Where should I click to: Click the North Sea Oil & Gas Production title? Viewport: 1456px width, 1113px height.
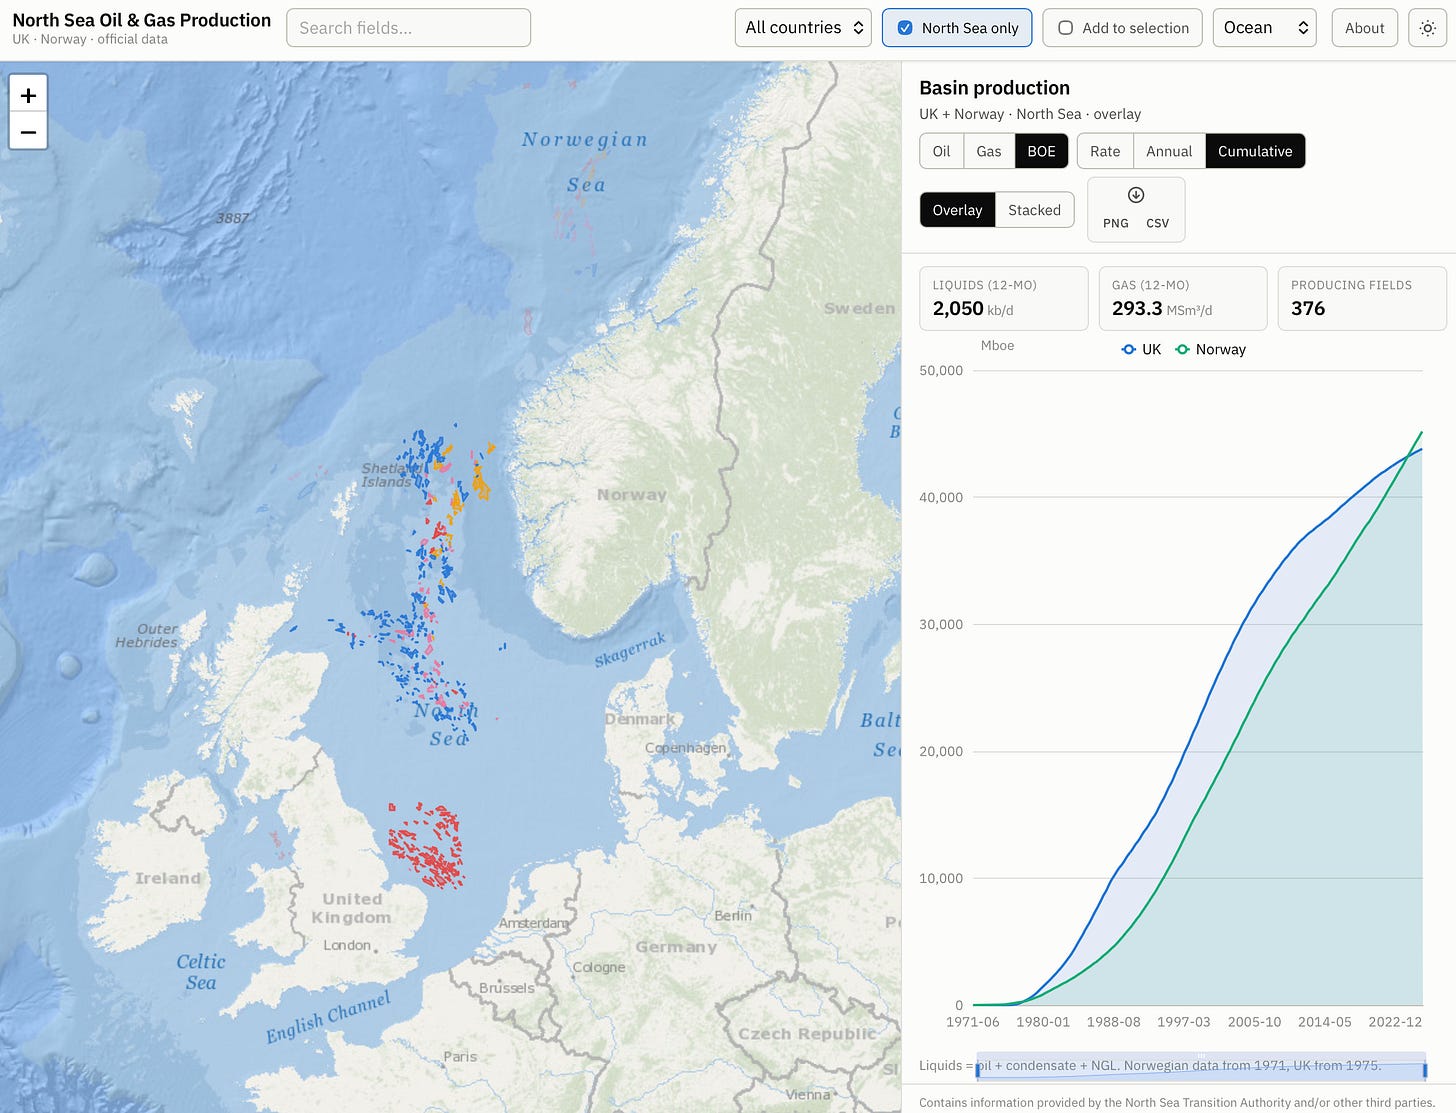tap(142, 20)
